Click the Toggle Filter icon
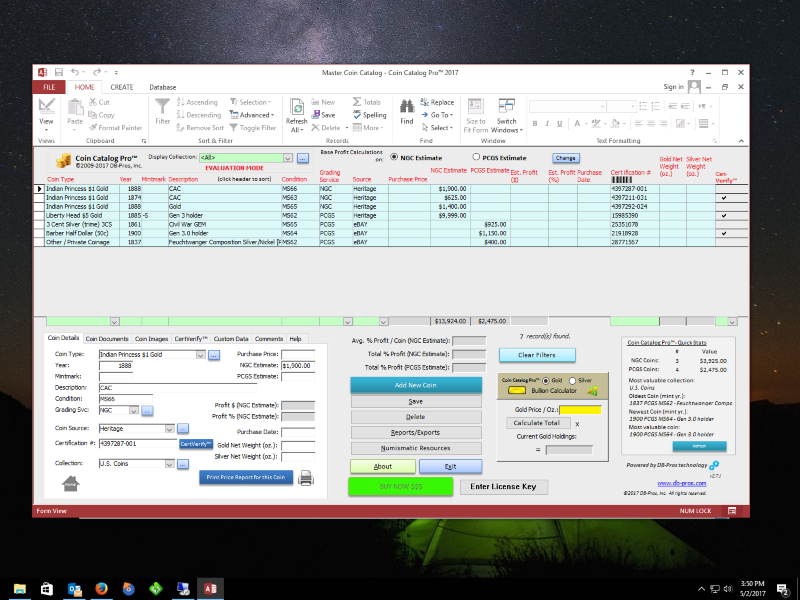The image size is (800, 600). pos(234,128)
